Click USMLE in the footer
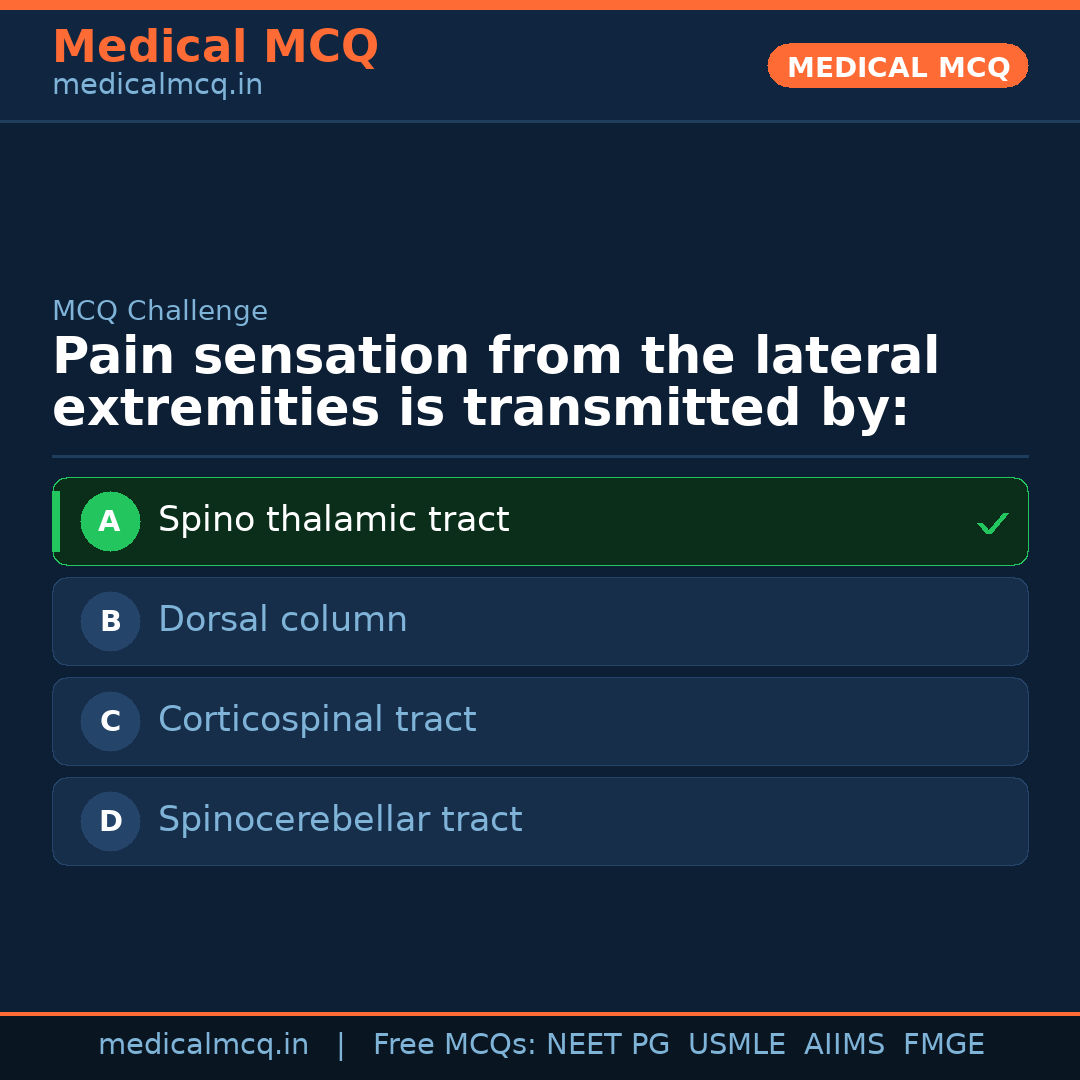The width and height of the screenshot is (1080, 1080). pyautogui.click(x=736, y=1045)
